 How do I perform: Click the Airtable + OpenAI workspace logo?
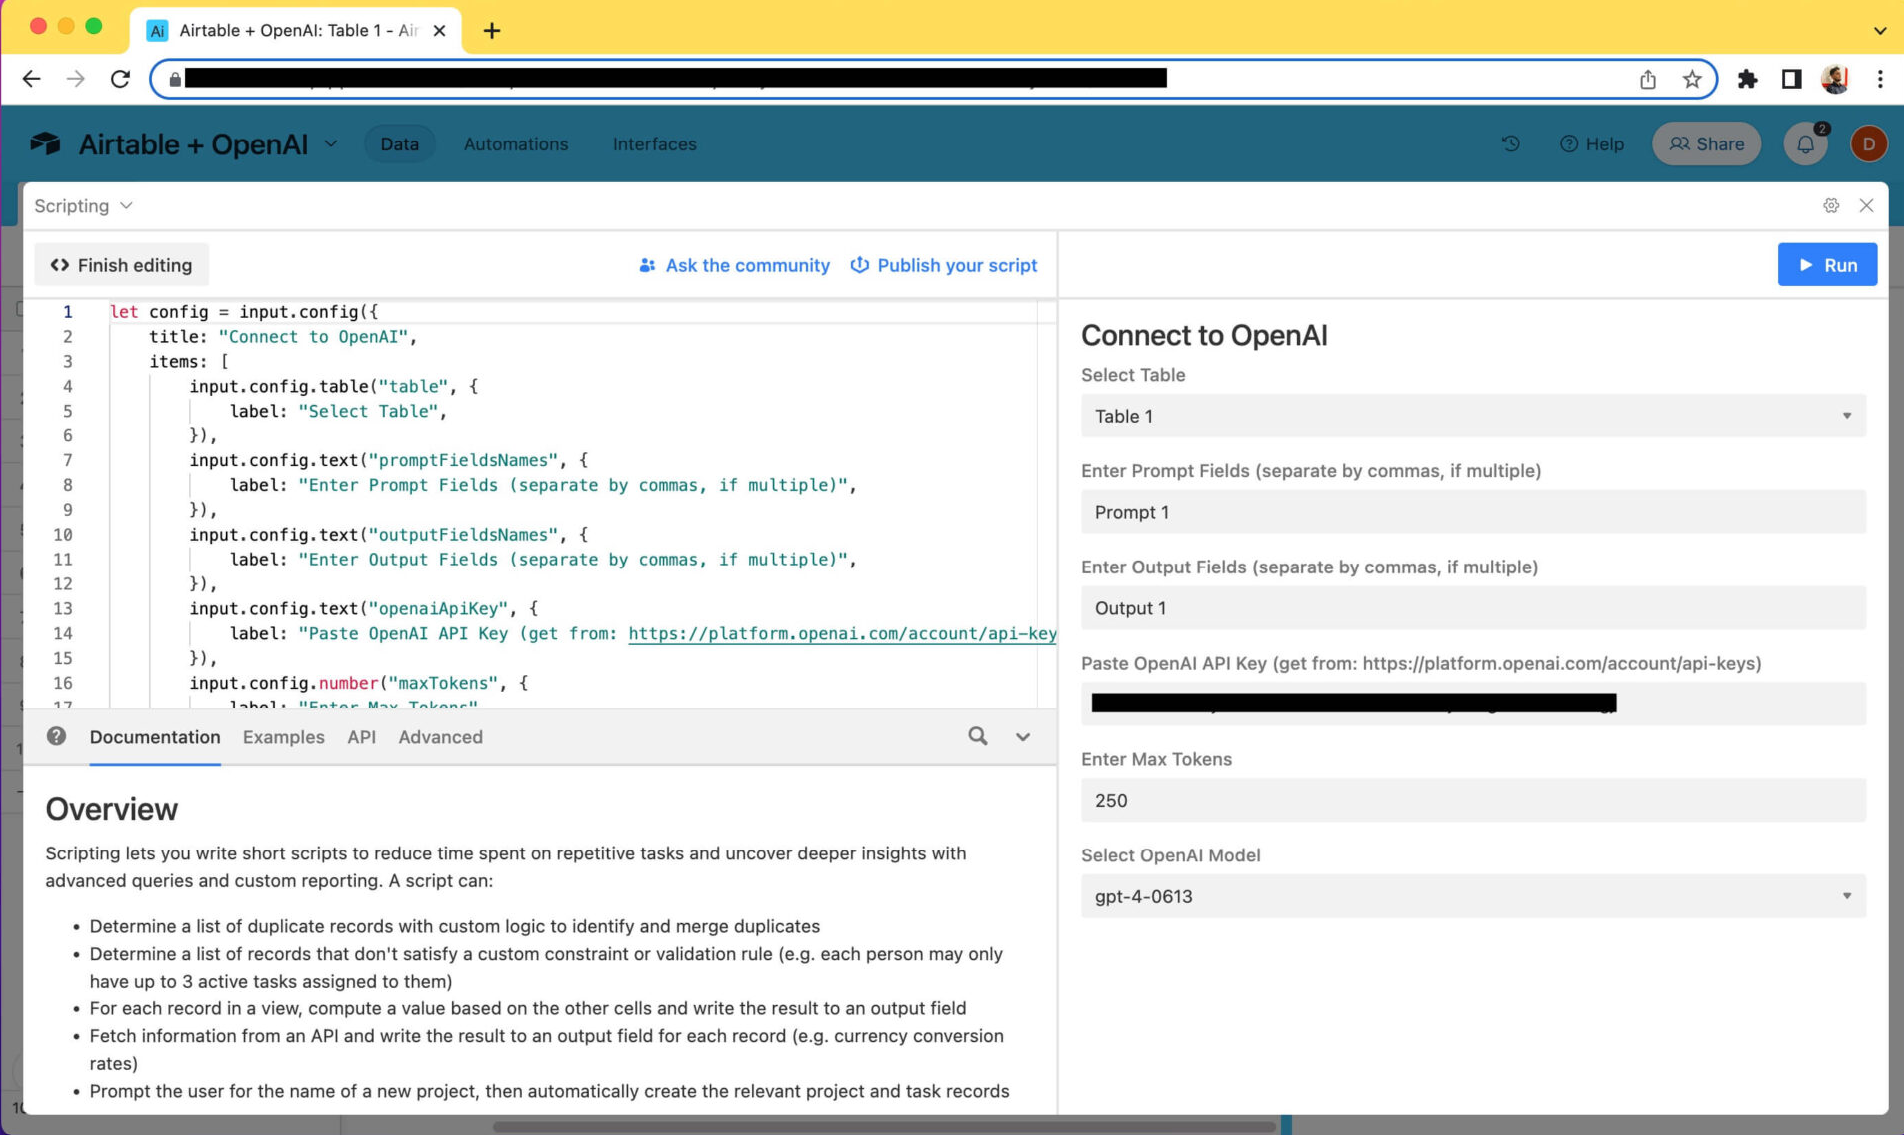pyautogui.click(x=45, y=143)
